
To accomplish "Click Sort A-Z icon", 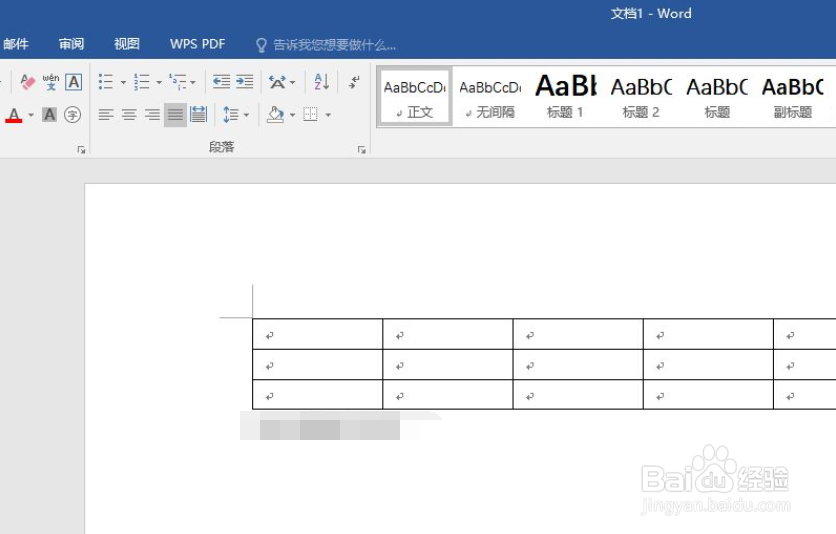I will pyautogui.click(x=321, y=82).
